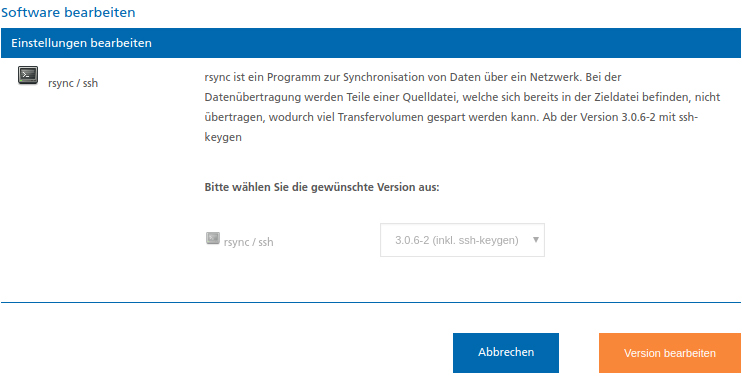Cancel with the Abbrechen button
742x383 pixels.
coord(505,353)
